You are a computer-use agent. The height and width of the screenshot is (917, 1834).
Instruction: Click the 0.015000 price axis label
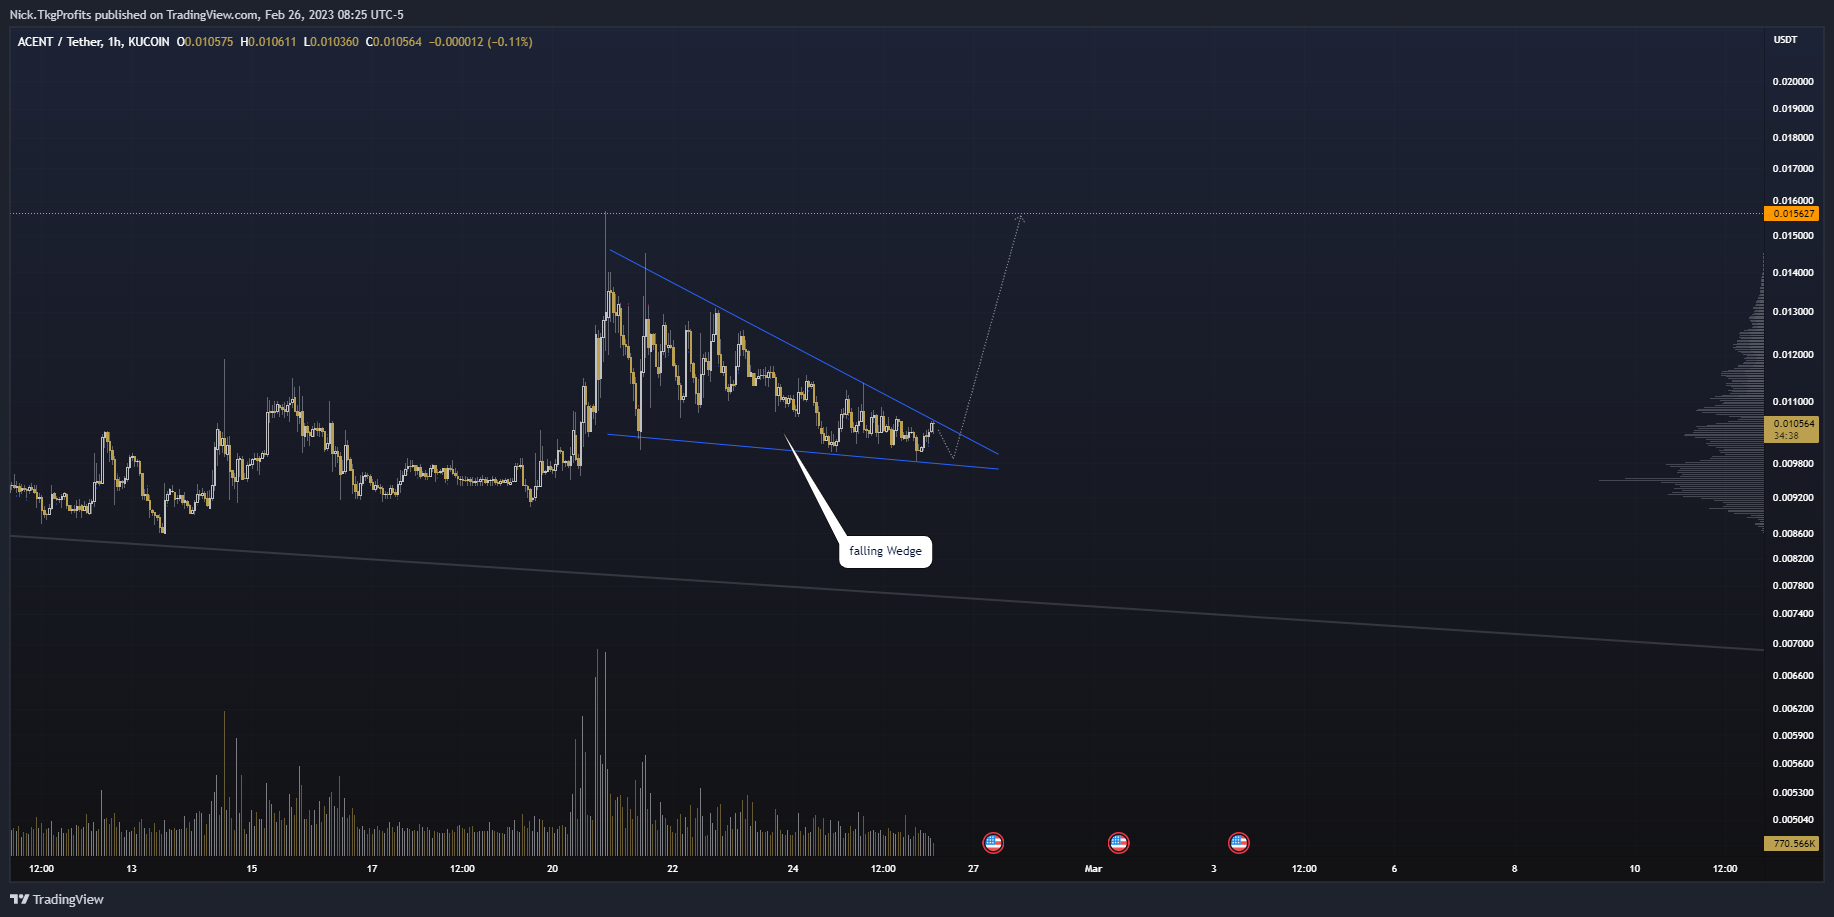[1793, 236]
